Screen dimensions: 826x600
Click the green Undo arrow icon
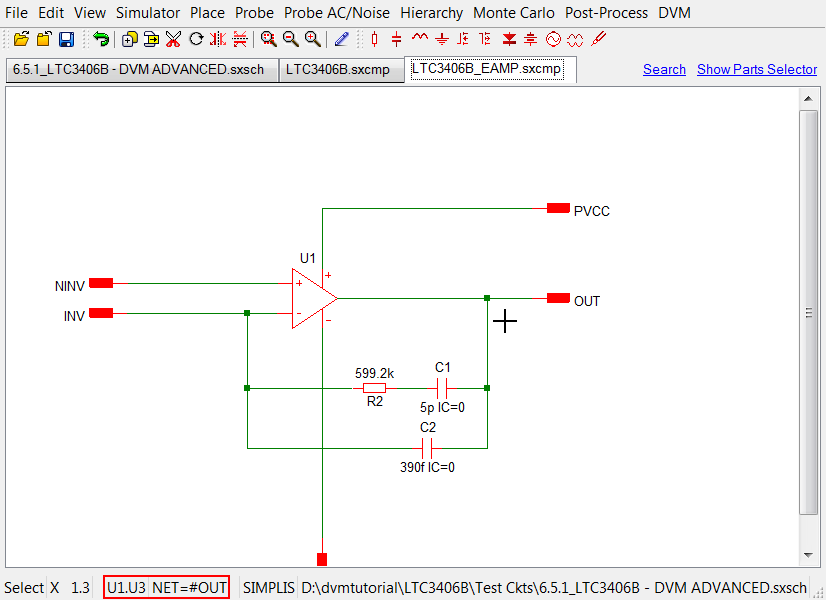tap(101, 39)
